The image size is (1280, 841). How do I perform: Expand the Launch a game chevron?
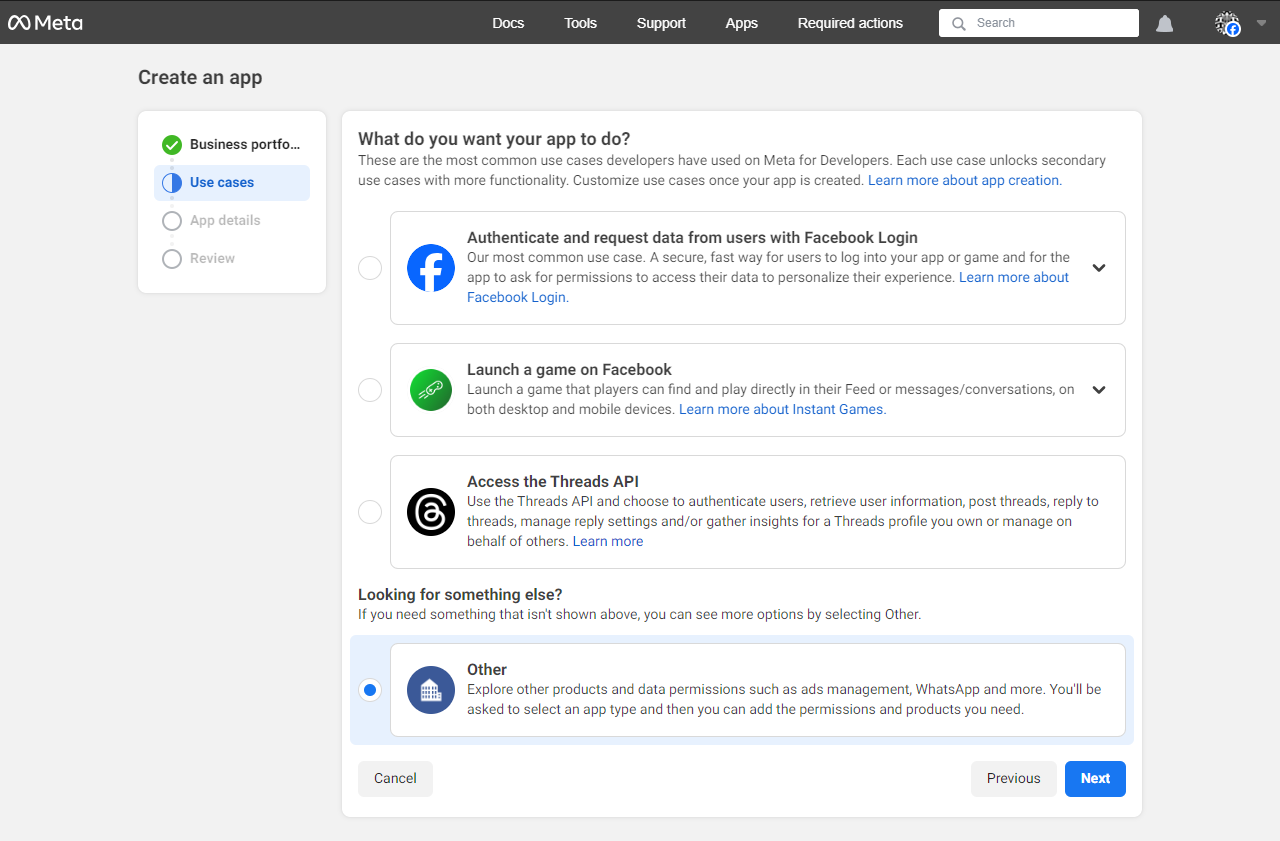1099,390
